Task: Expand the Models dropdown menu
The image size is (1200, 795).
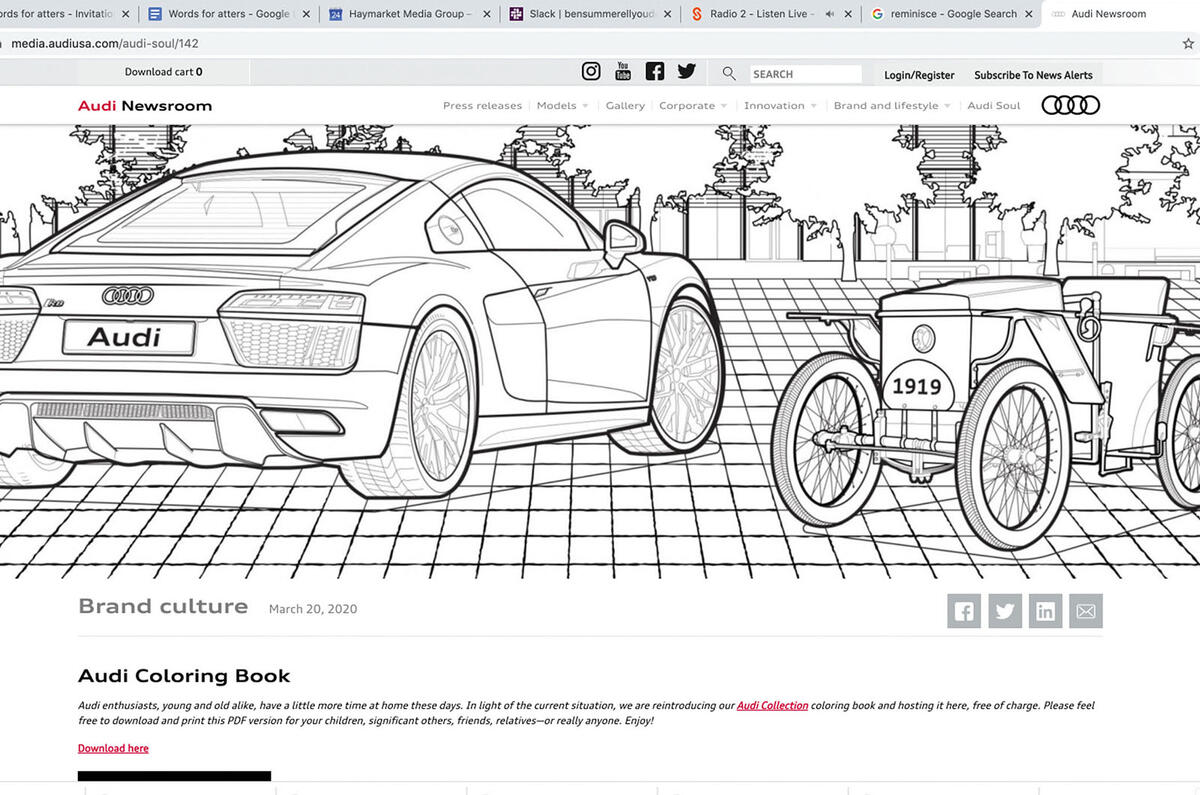Action: tap(562, 106)
